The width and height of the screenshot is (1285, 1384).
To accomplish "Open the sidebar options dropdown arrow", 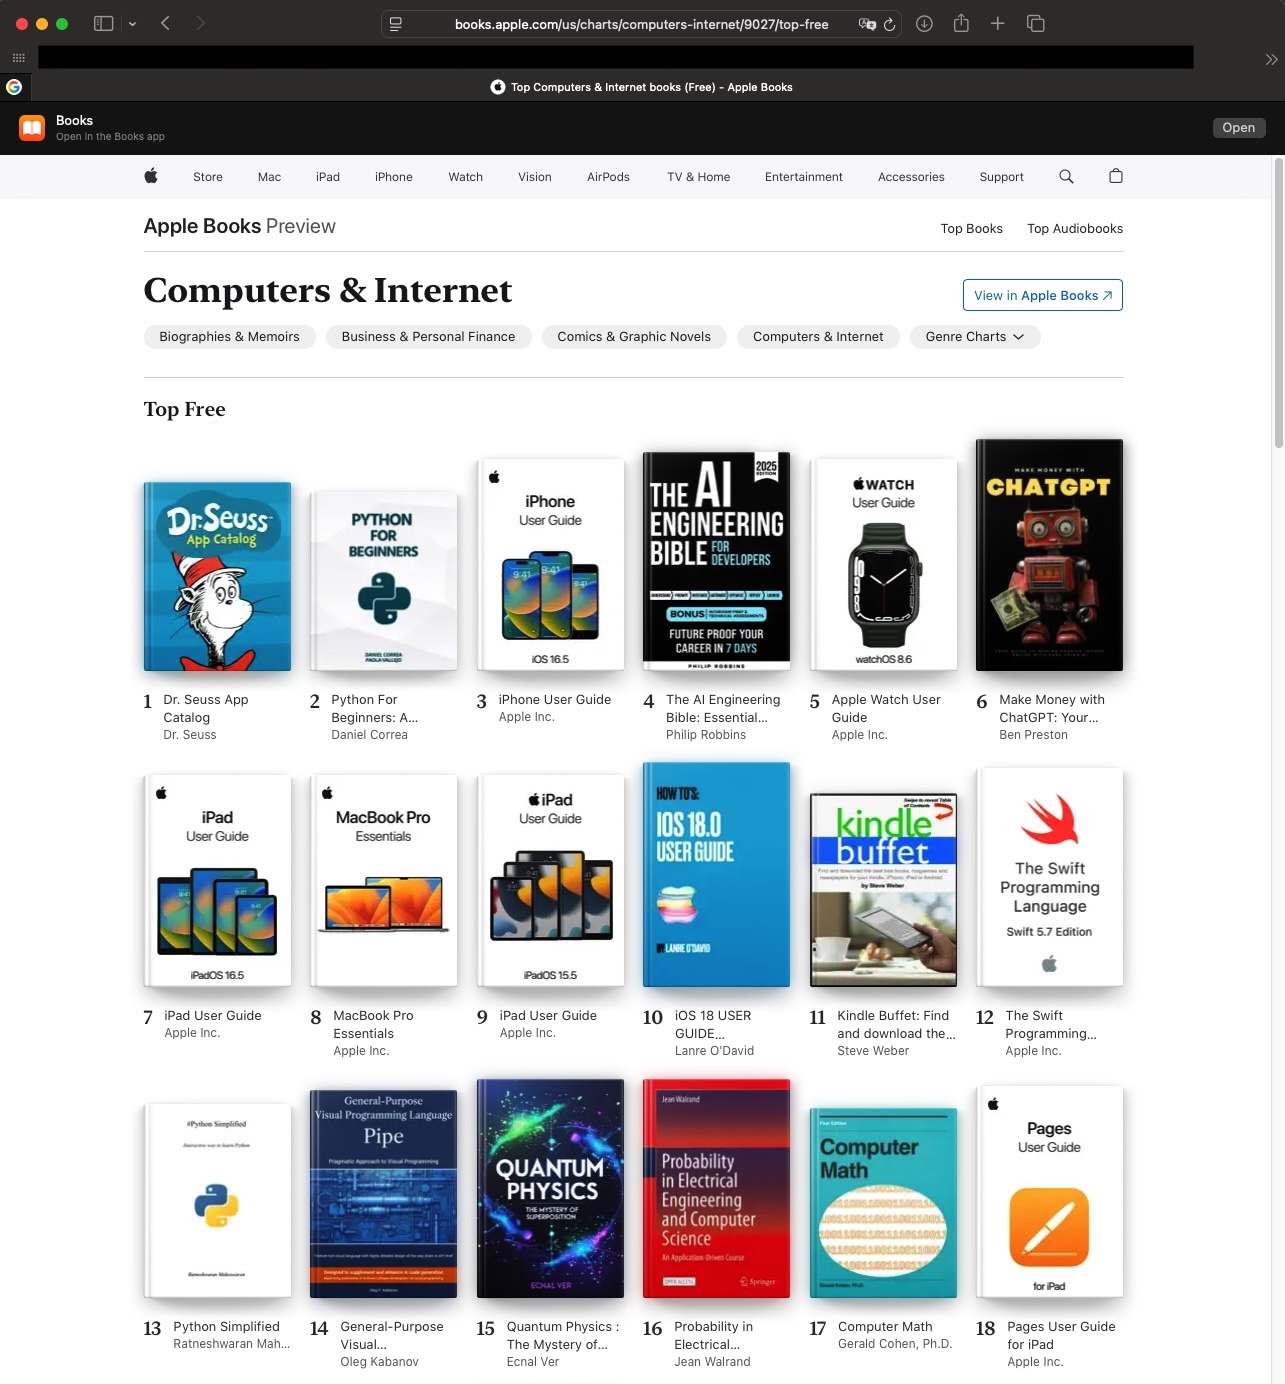I will 132,24.
